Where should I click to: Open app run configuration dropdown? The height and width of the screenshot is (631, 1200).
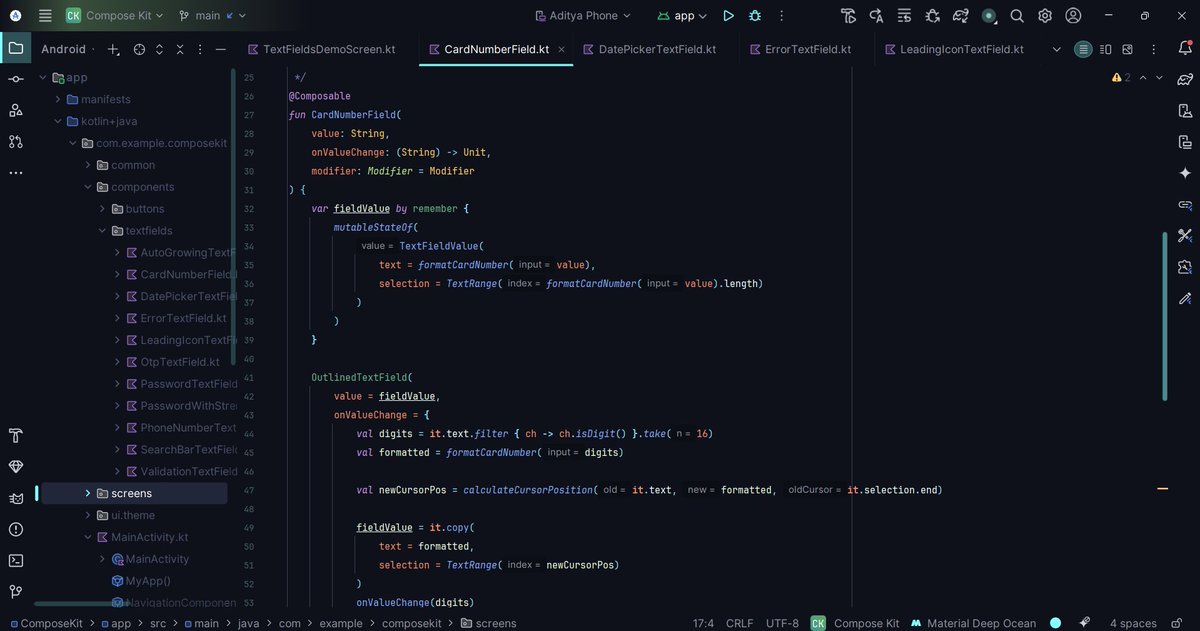(683, 16)
